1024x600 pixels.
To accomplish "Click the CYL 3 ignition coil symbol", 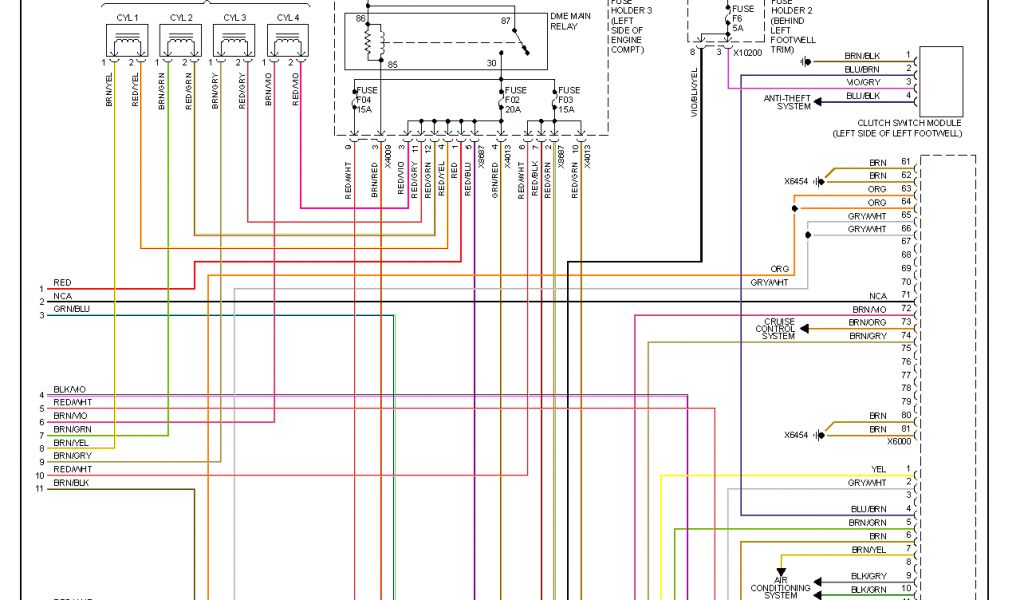I will coord(234,44).
